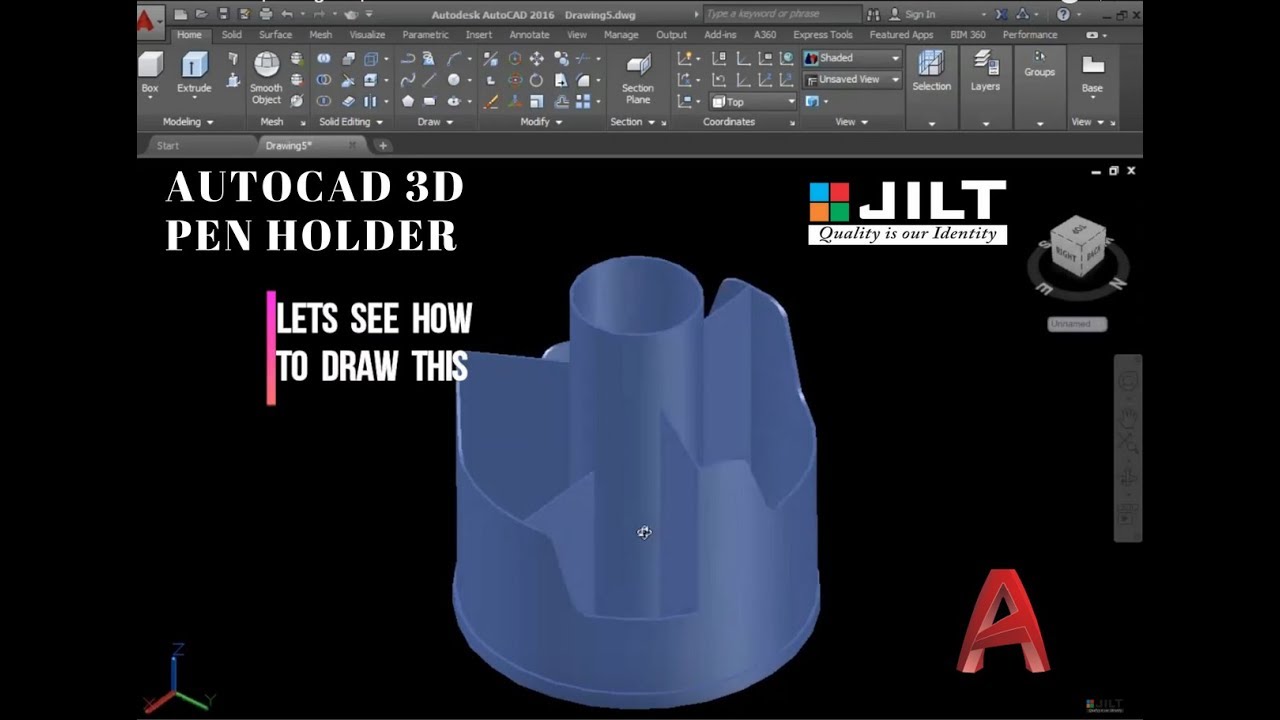Click the Mesh panel dialog launcher arrow
This screenshot has height=720, width=1280.
click(303, 123)
